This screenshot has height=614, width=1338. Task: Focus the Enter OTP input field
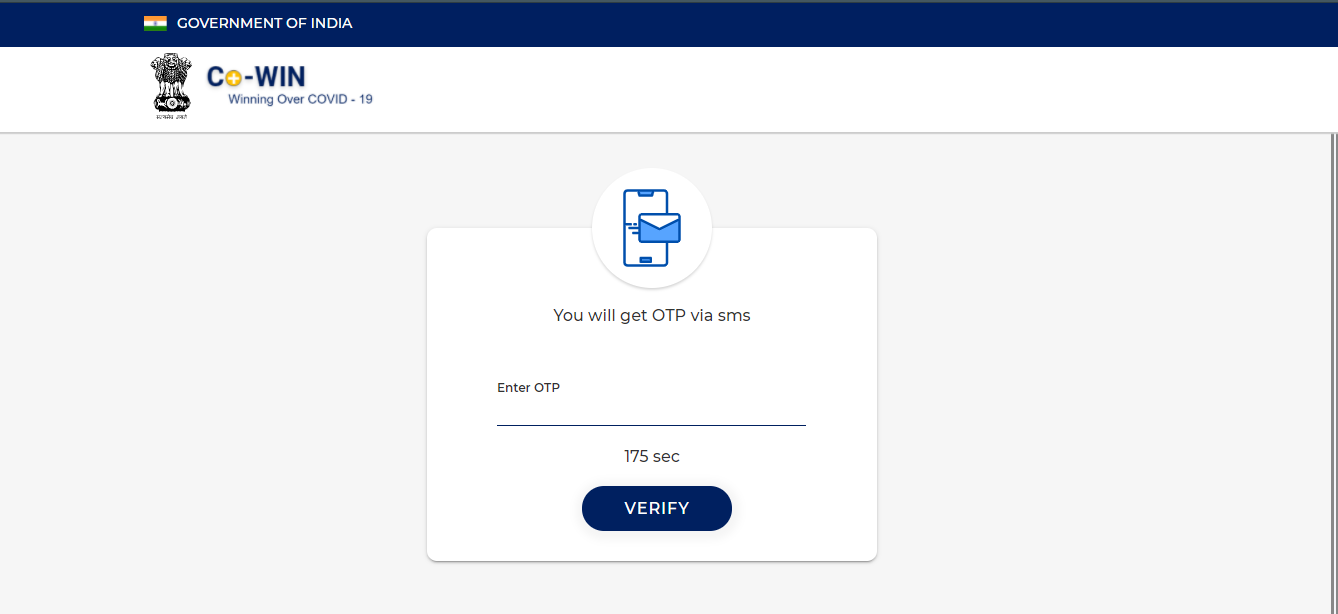tap(651, 410)
